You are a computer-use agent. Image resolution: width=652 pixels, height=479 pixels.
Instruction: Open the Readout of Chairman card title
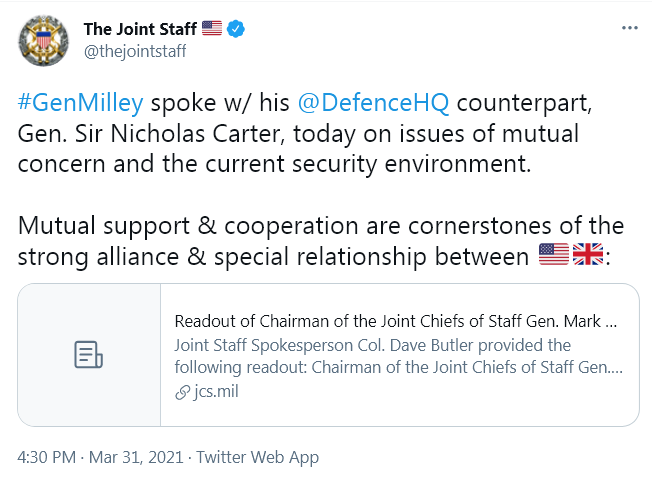tap(396, 321)
